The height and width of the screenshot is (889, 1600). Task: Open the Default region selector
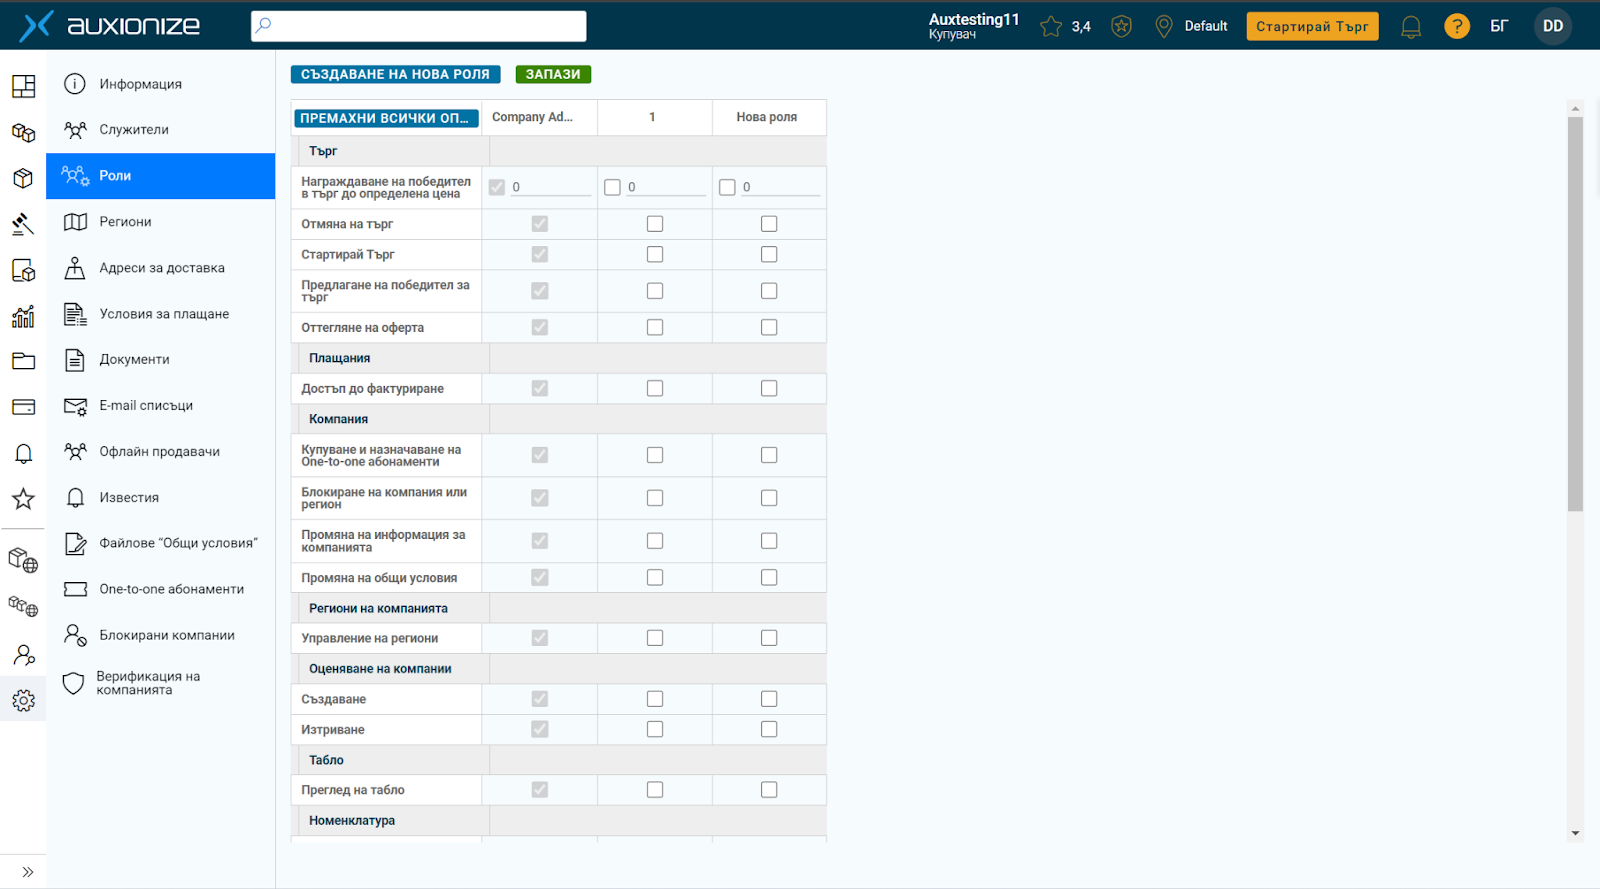pyautogui.click(x=1205, y=27)
